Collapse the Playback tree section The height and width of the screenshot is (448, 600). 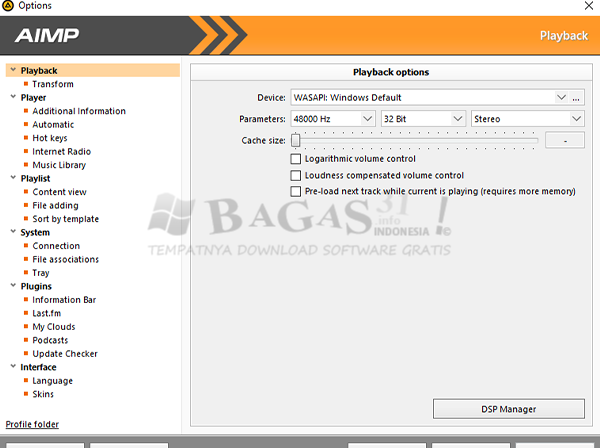13,70
